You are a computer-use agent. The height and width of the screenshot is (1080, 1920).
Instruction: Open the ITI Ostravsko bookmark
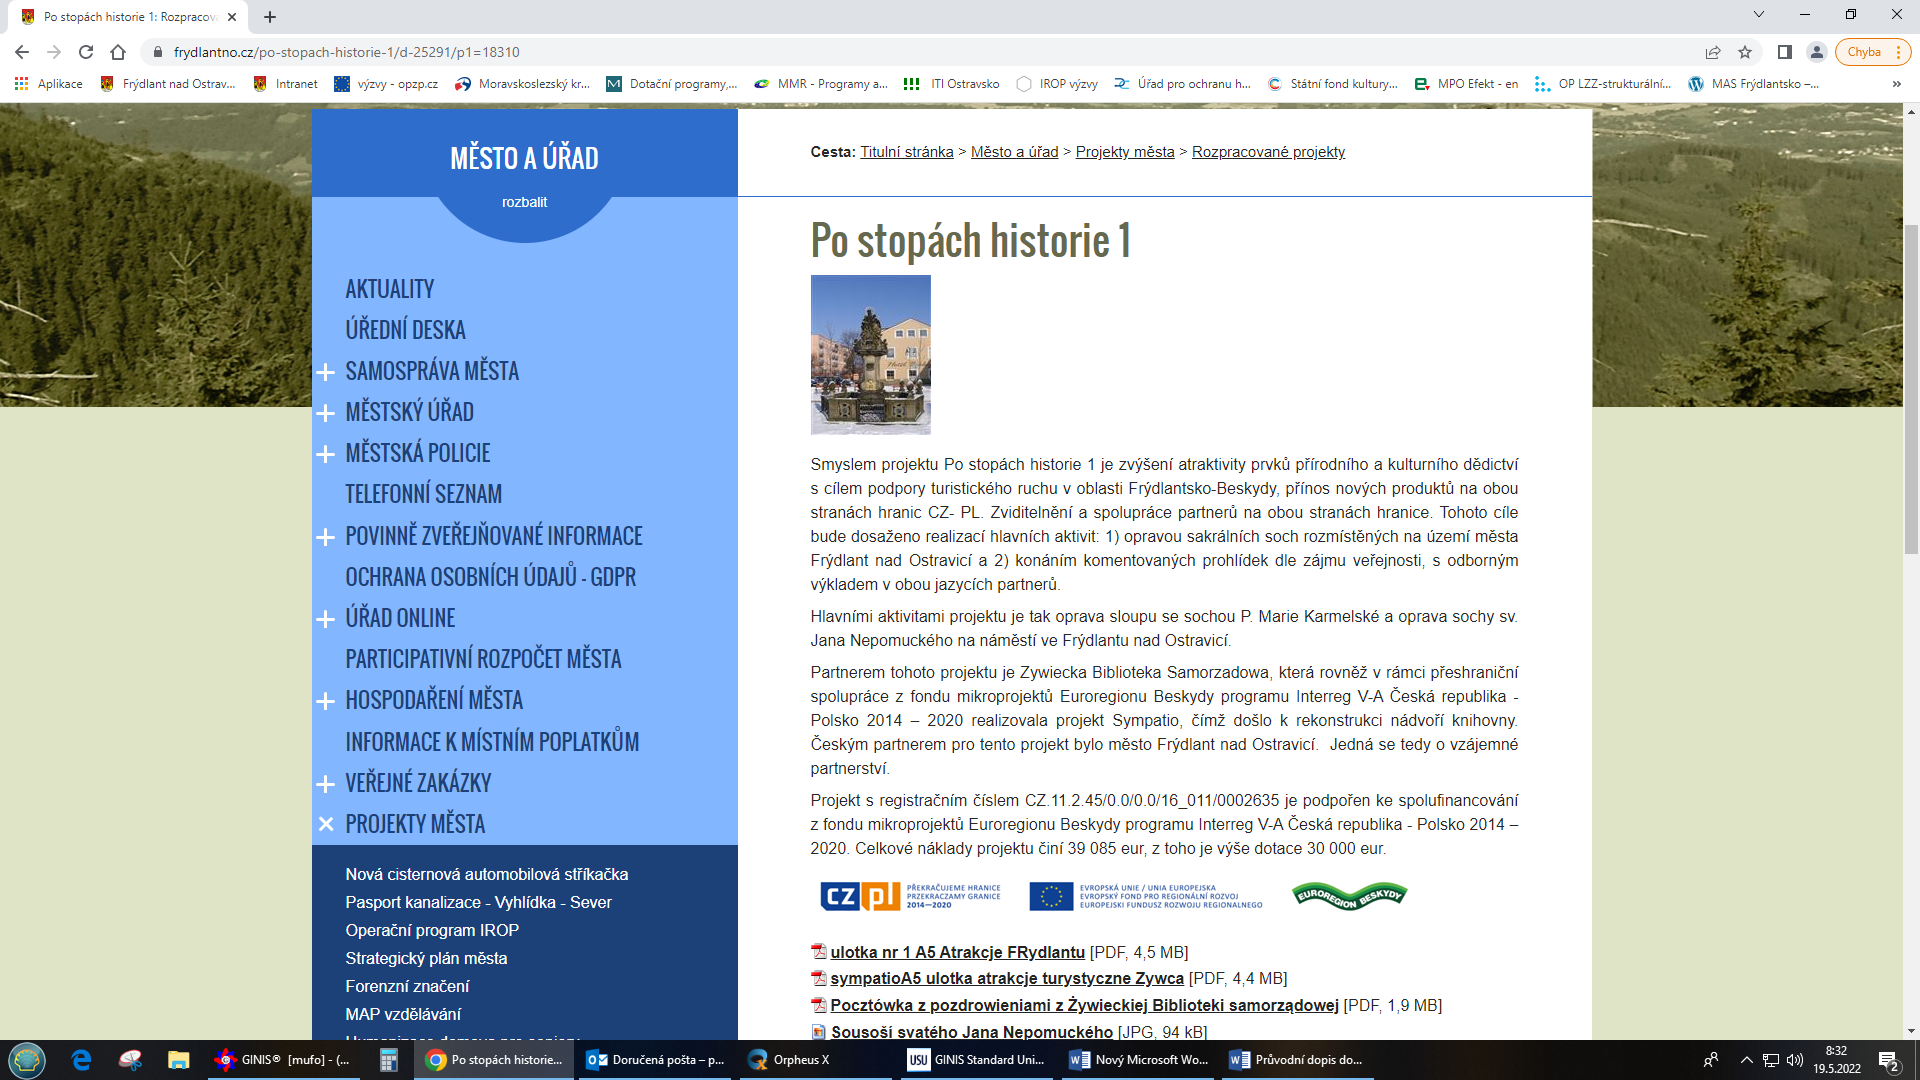coord(951,84)
